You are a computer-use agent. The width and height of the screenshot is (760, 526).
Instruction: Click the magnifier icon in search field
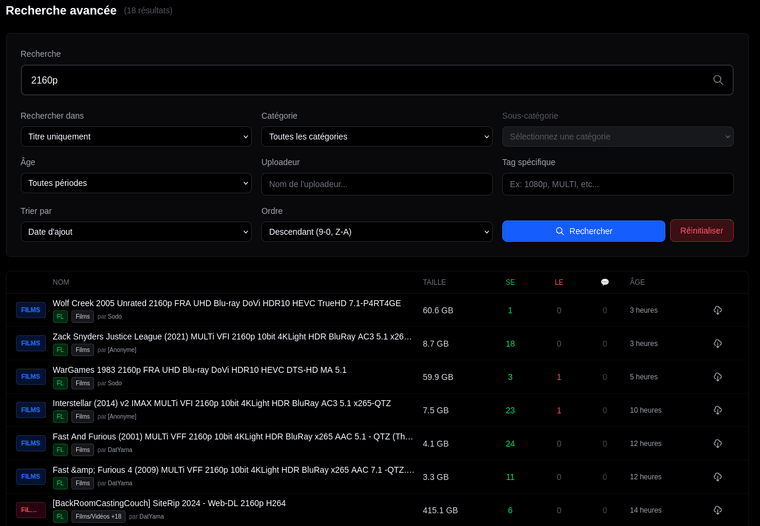[717, 80]
